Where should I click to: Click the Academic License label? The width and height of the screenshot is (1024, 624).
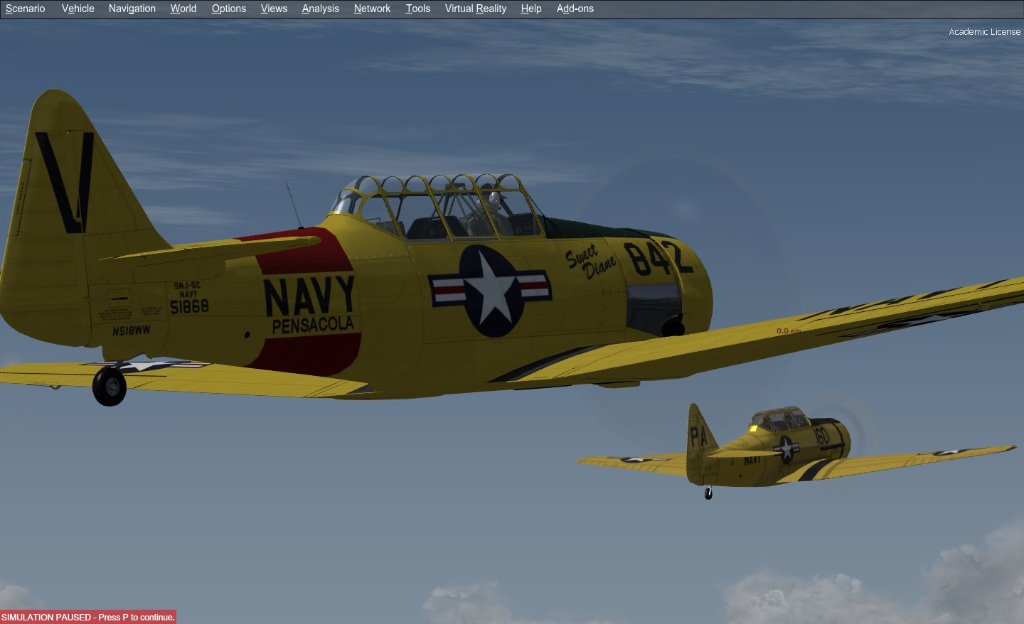coord(984,31)
